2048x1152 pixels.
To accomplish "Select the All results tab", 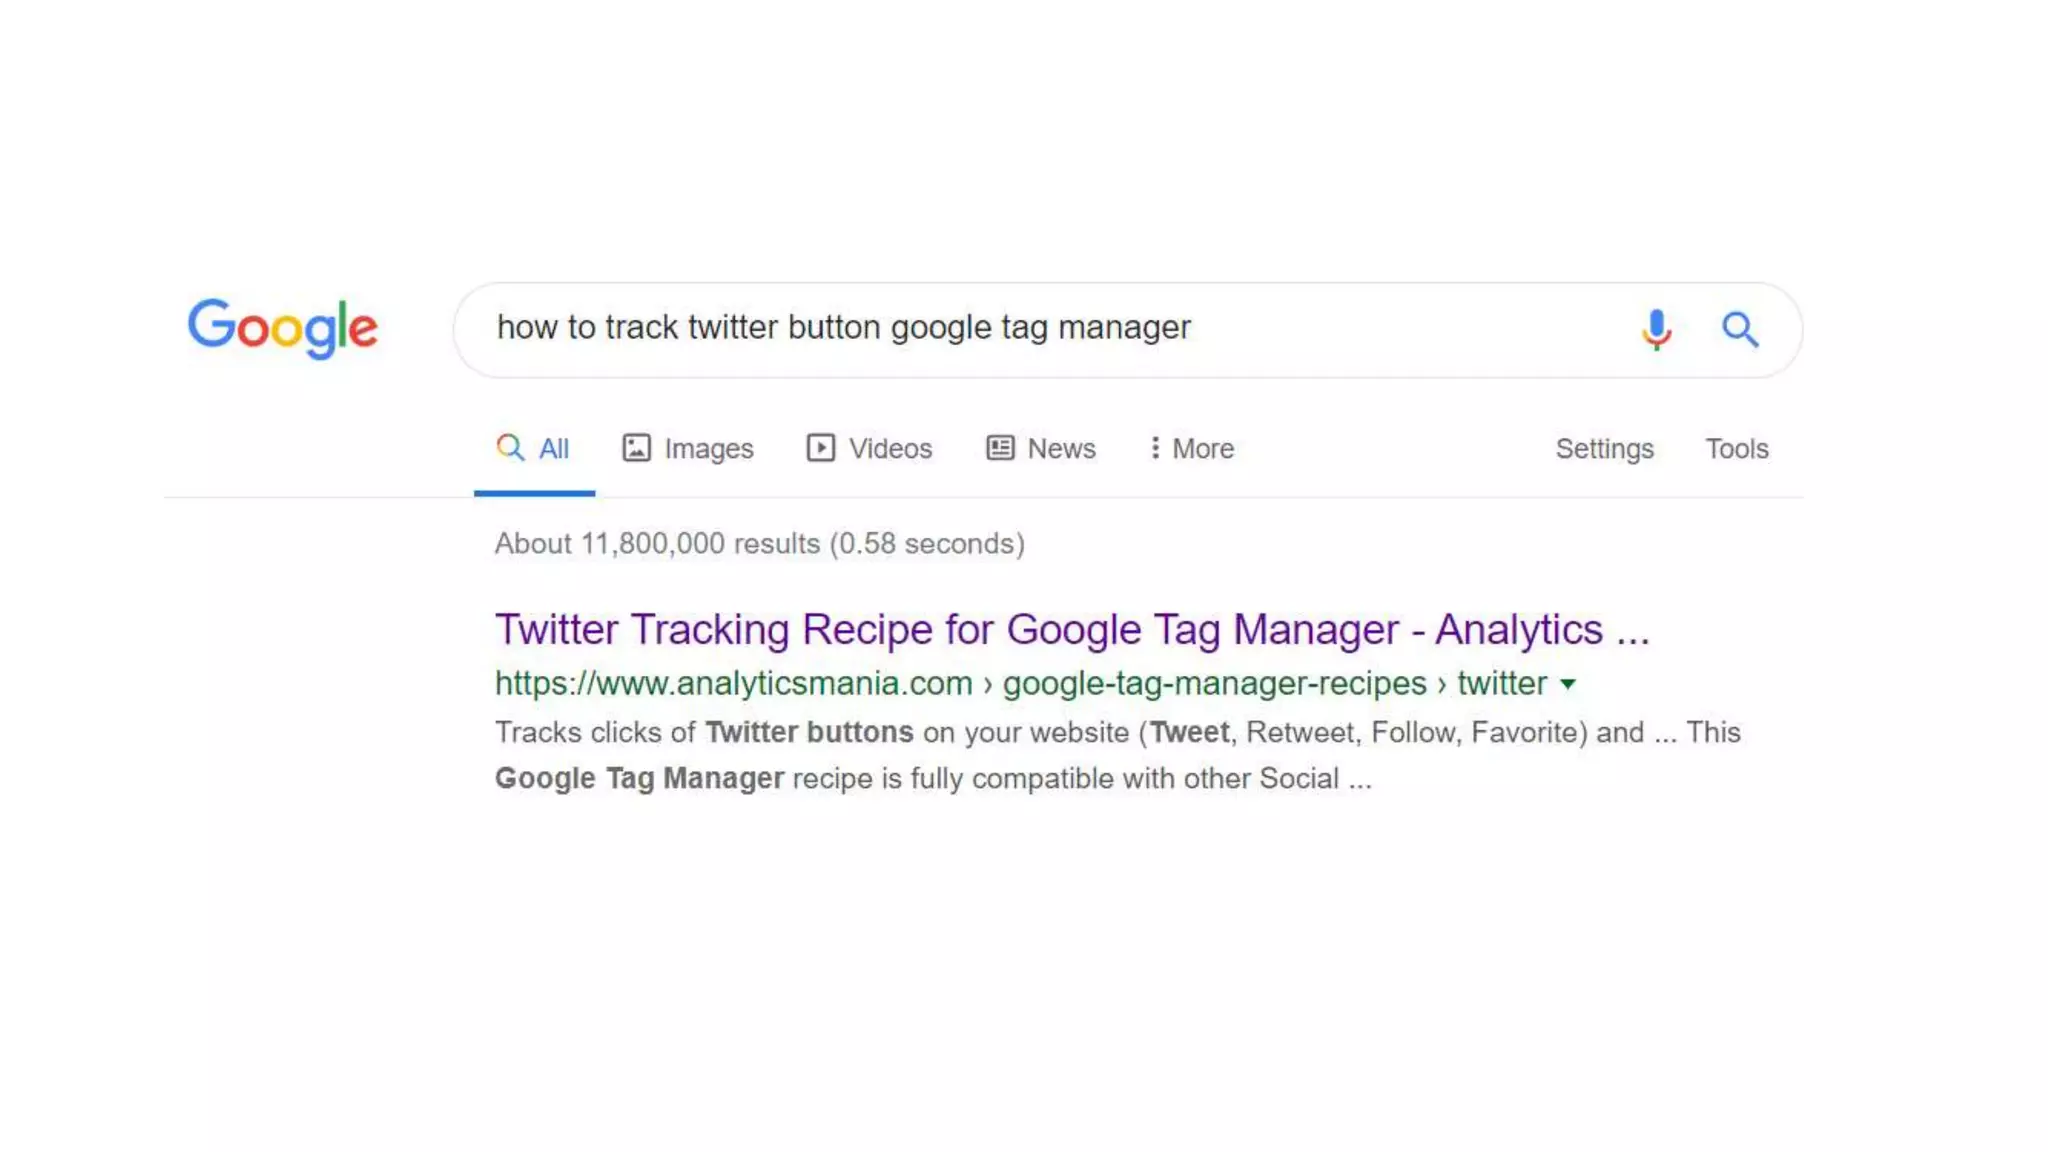I will [x=553, y=449].
